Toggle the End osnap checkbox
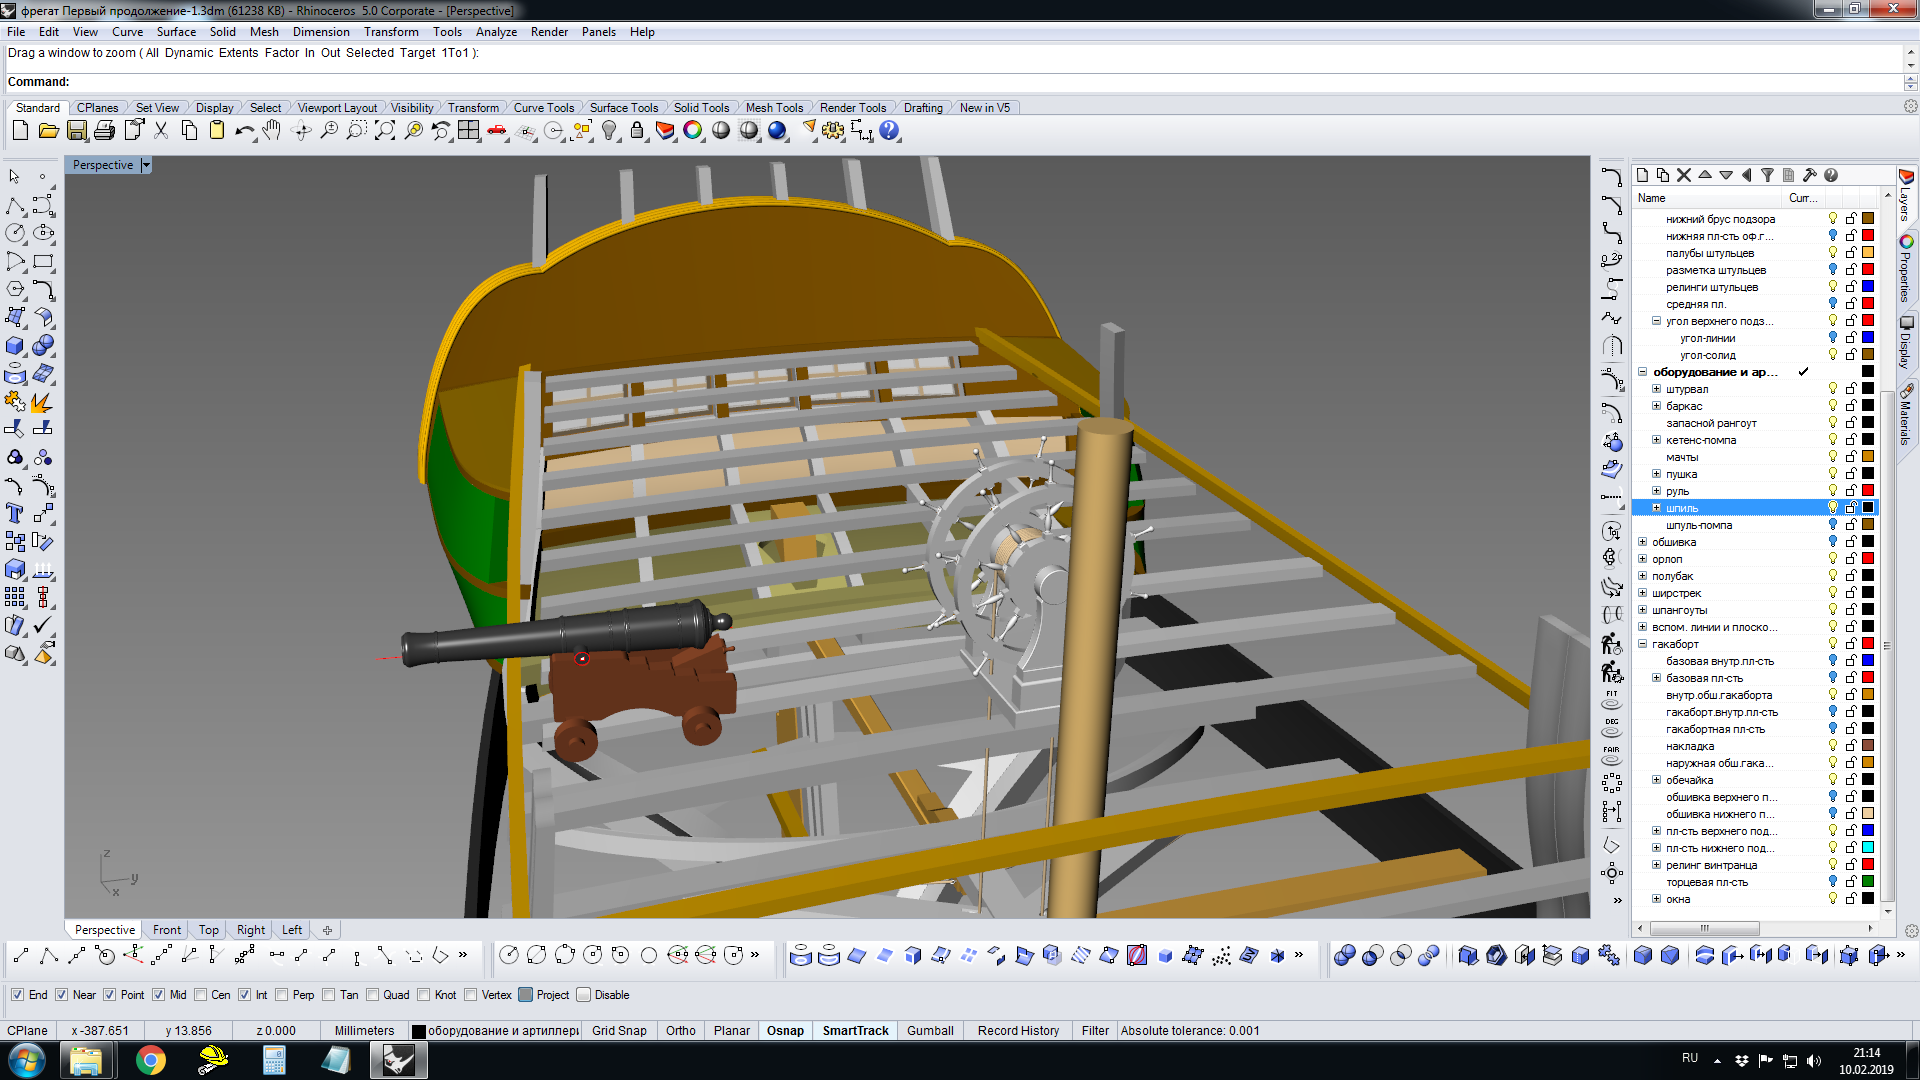Image resolution: width=1920 pixels, height=1080 pixels. point(17,995)
